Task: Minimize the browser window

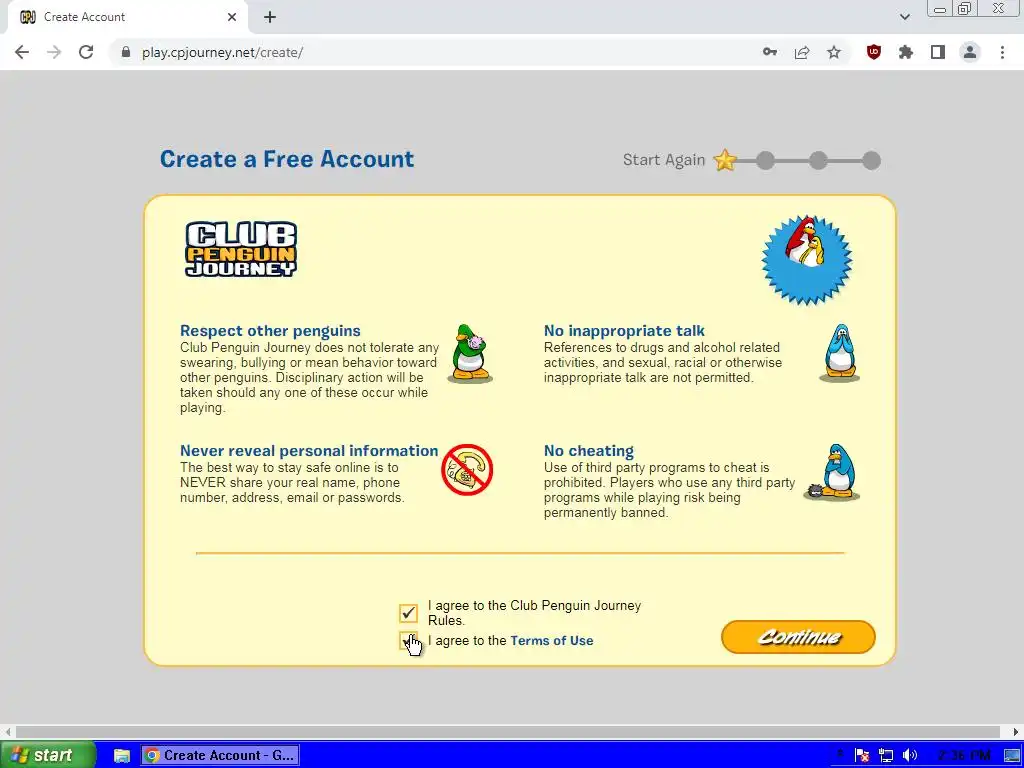Action: (940, 9)
